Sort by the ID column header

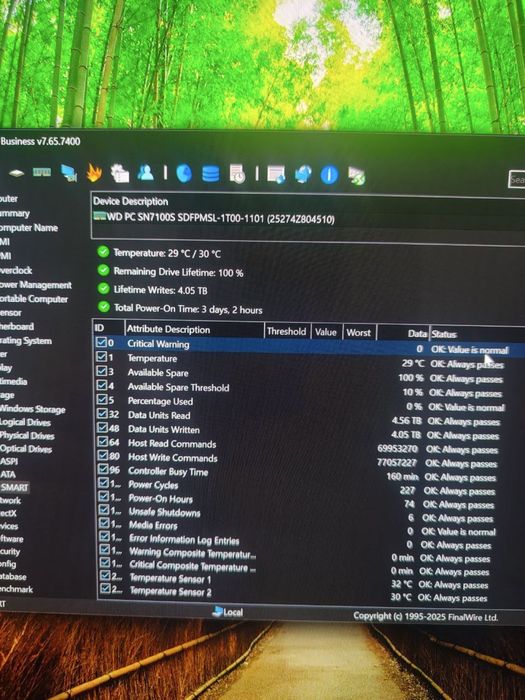coord(108,328)
